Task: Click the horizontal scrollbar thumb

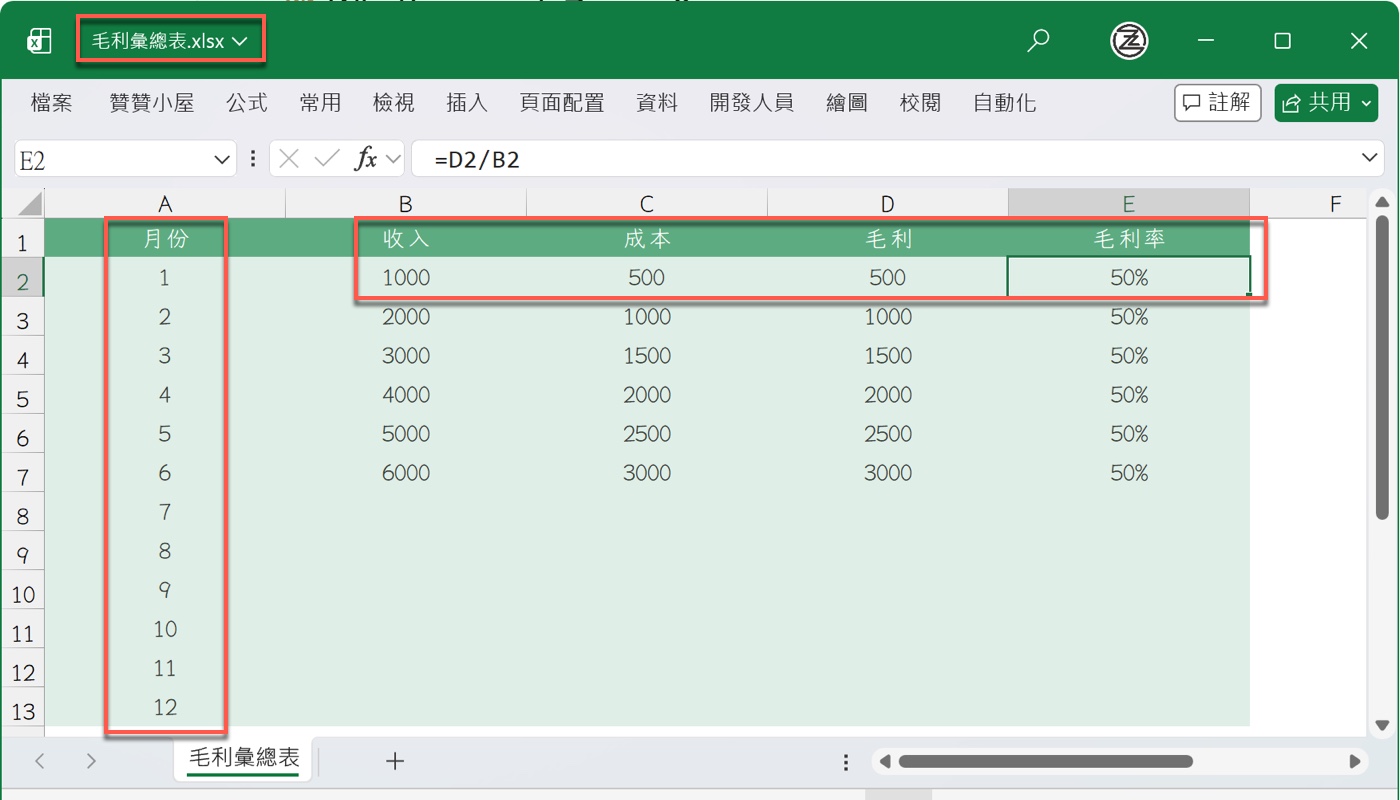Action: (x=1046, y=761)
